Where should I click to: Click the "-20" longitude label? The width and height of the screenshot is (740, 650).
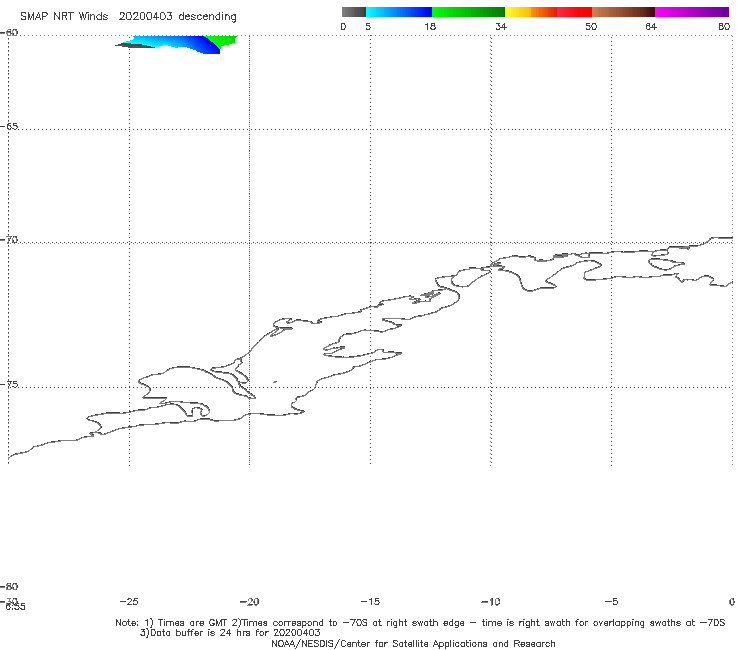[x=249, y=601]
